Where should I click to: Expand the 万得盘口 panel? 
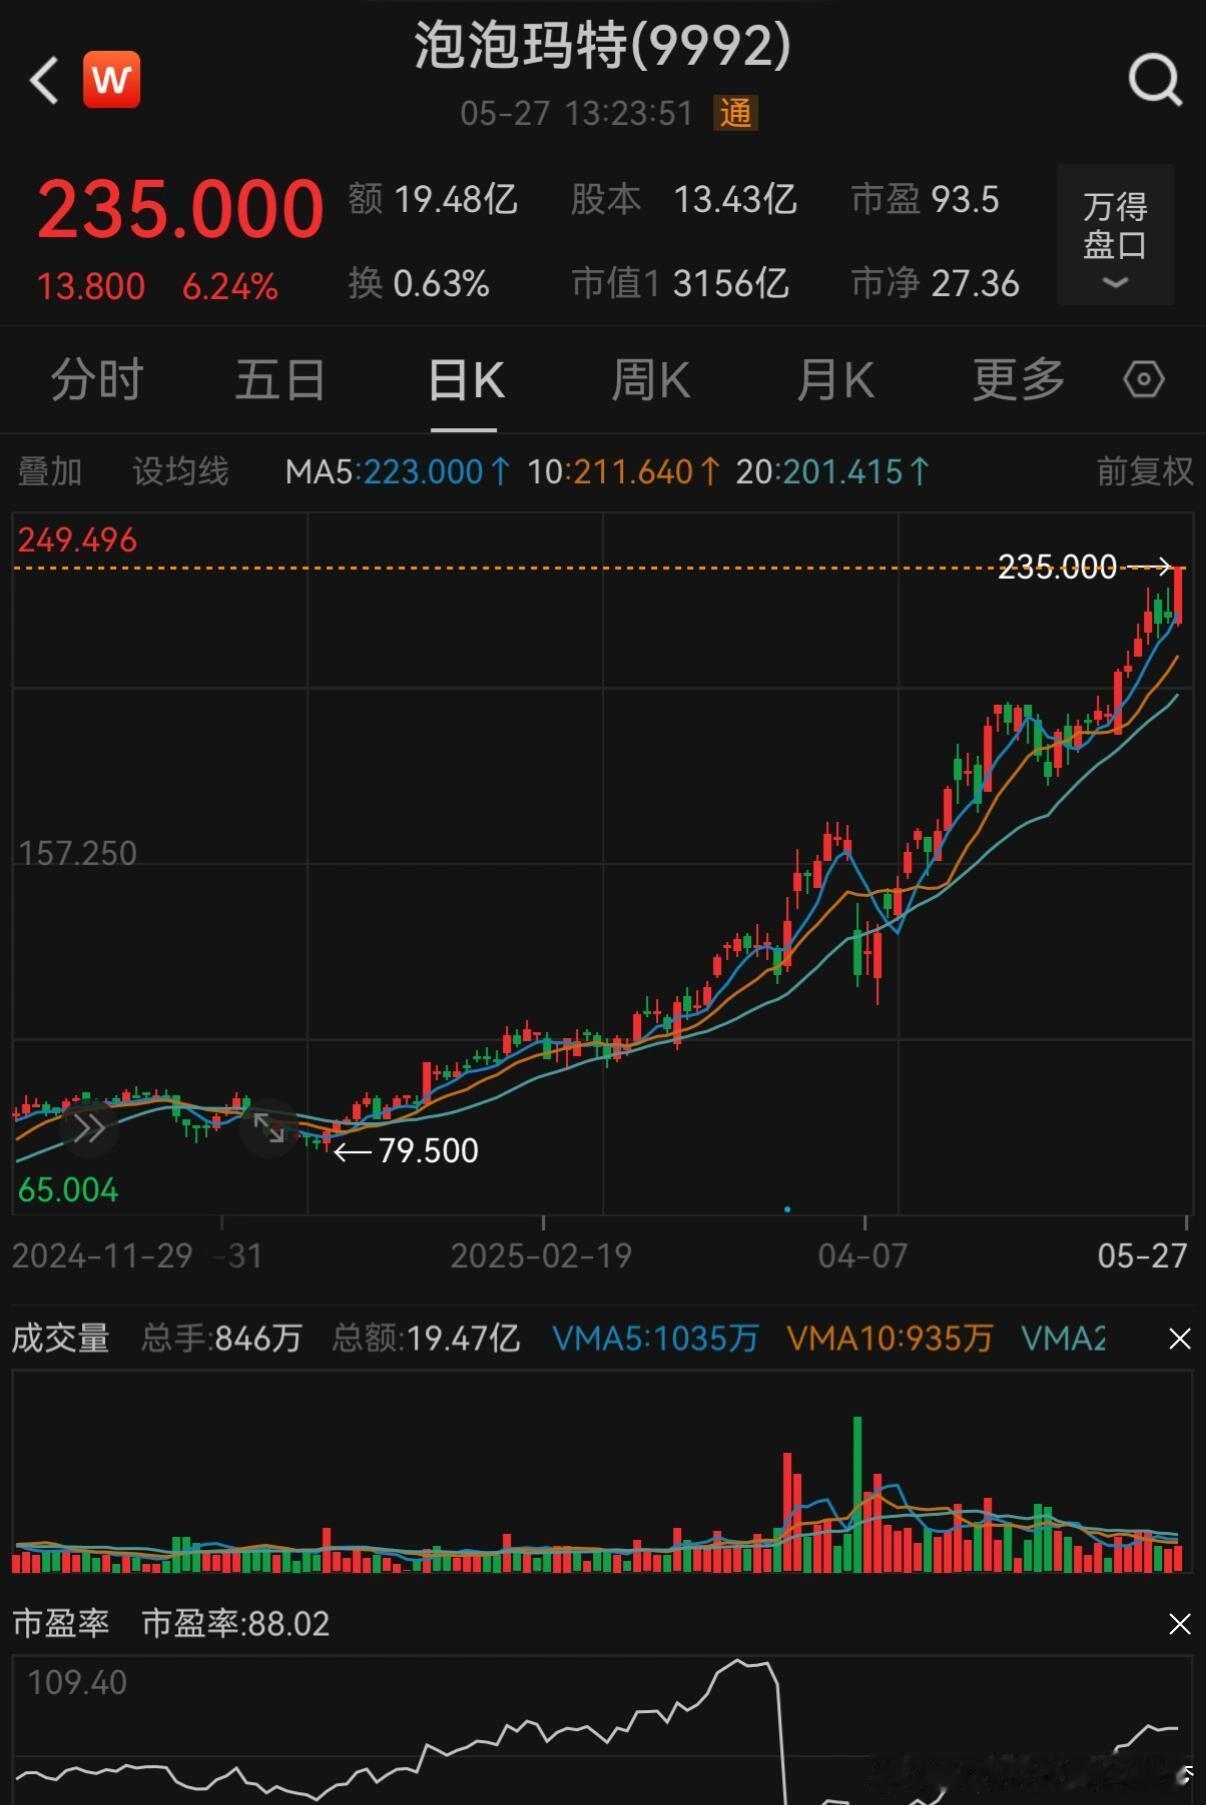click(x=1115, y=235)
